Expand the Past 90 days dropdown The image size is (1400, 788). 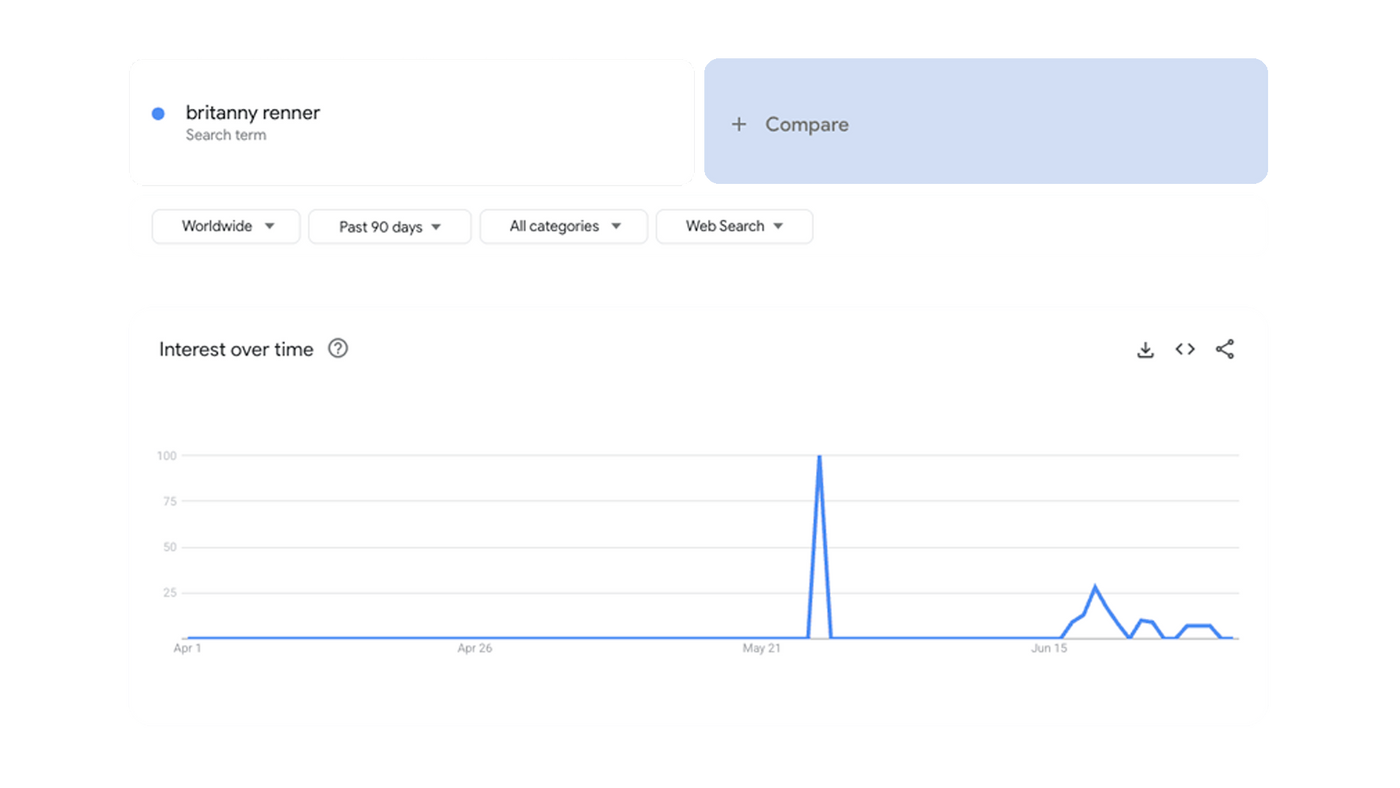pos(389,227)
